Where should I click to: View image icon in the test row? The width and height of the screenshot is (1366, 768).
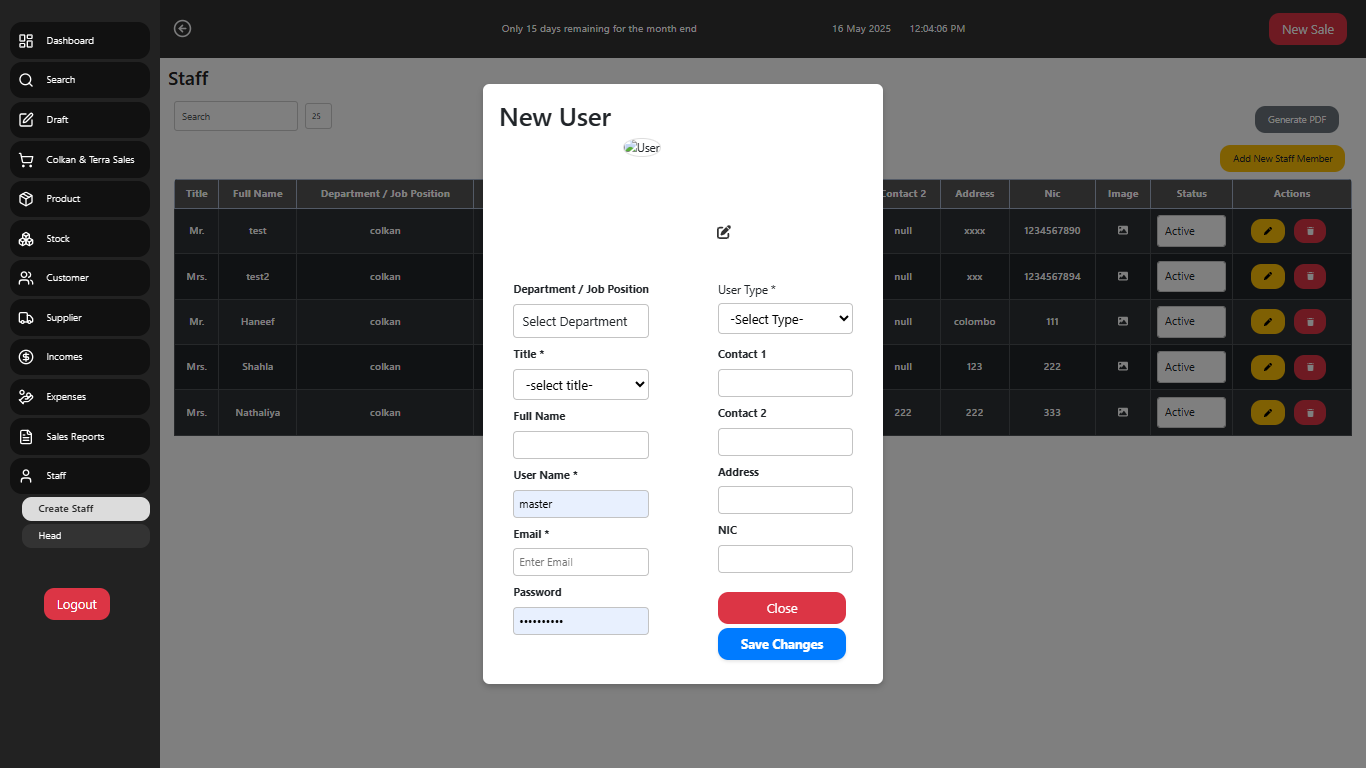click(1123, 230)
